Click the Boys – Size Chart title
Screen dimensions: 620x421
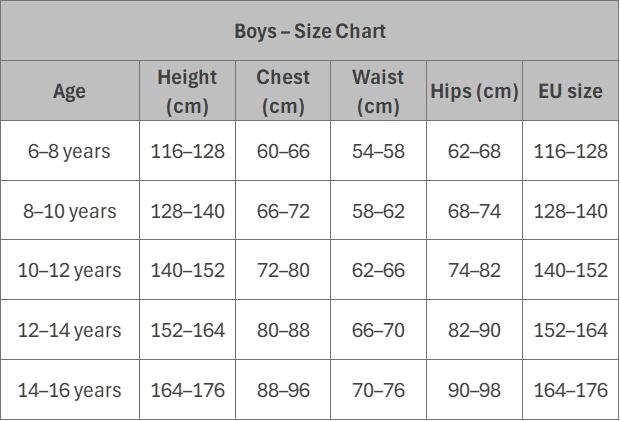tap(310, 31)
